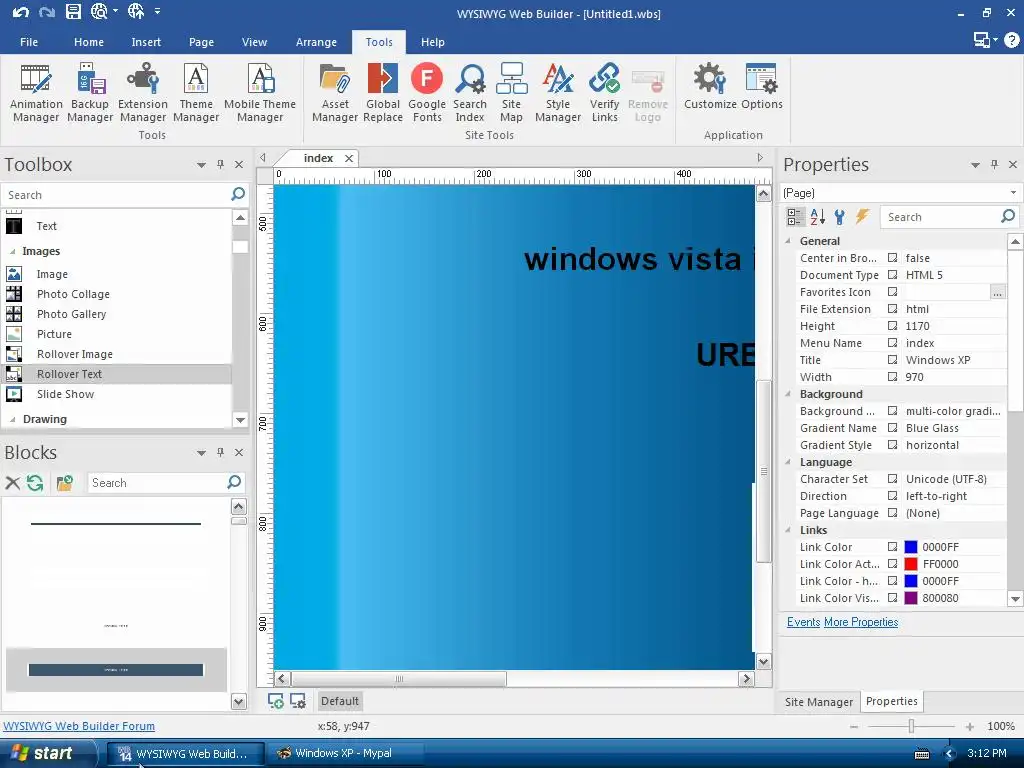Click the Publish globe icon
The image size is (1024, 768).
click(136, 11)
